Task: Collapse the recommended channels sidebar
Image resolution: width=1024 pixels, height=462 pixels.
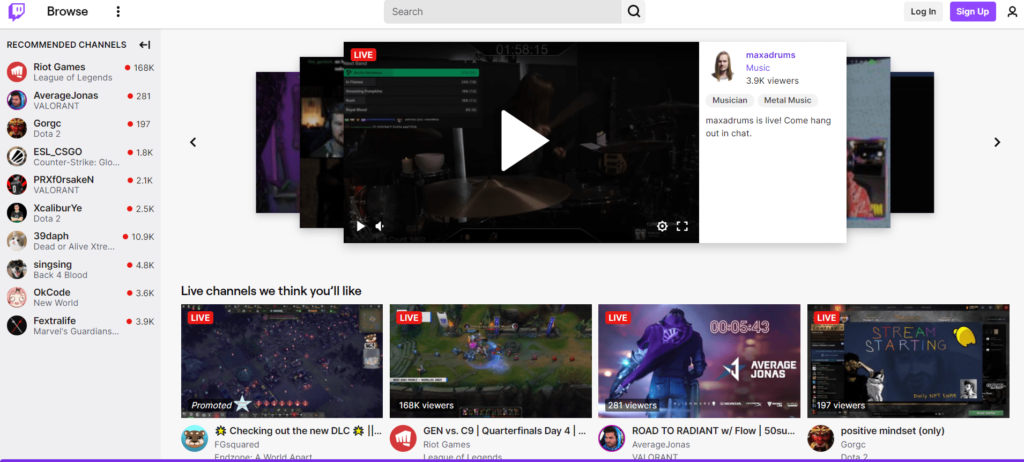Action: click(x=145, y=45)
